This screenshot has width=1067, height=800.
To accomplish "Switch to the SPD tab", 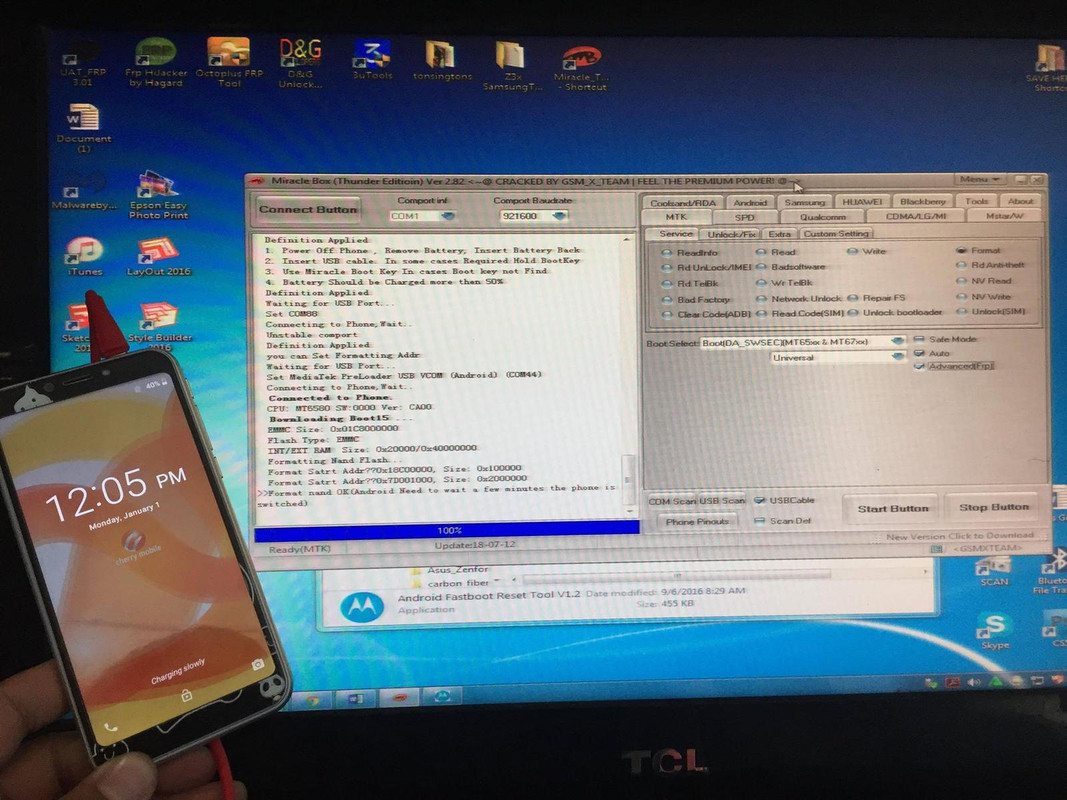I will point(744,217).
